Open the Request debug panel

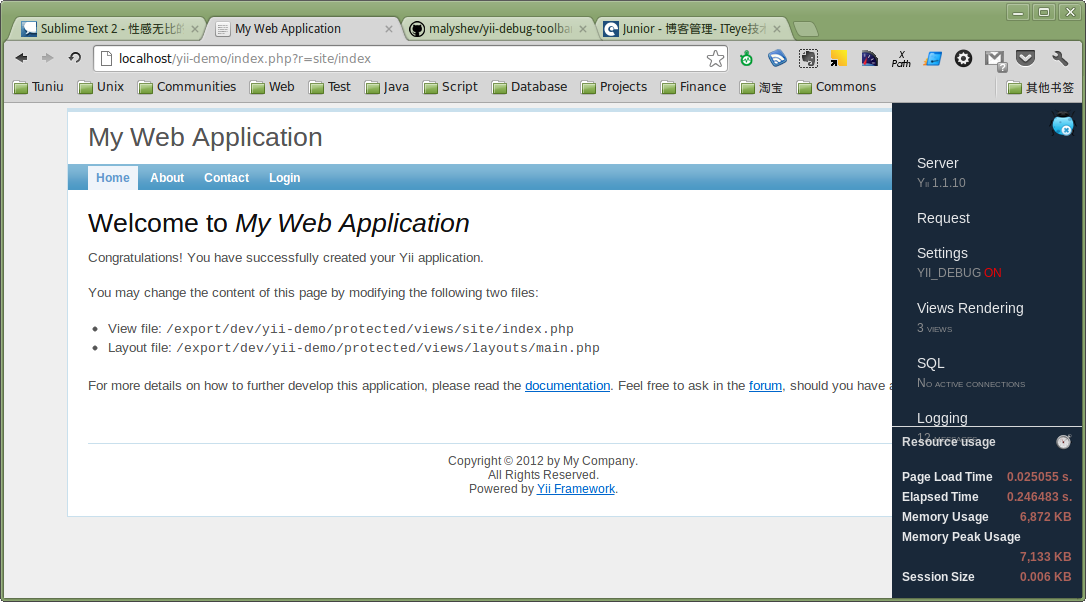tap(943, 218)
